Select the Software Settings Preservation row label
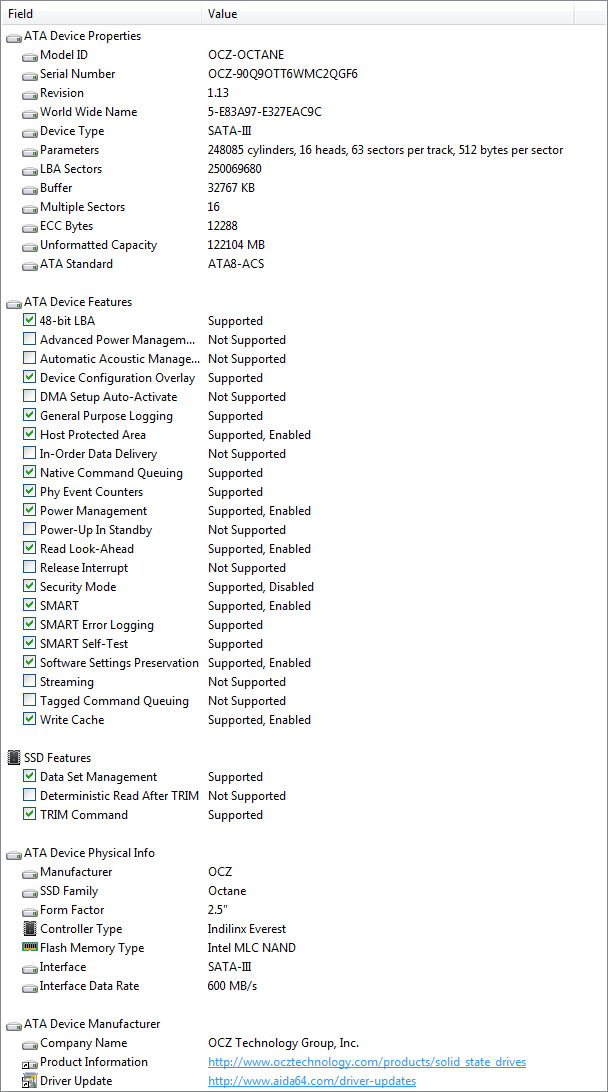 119,663
